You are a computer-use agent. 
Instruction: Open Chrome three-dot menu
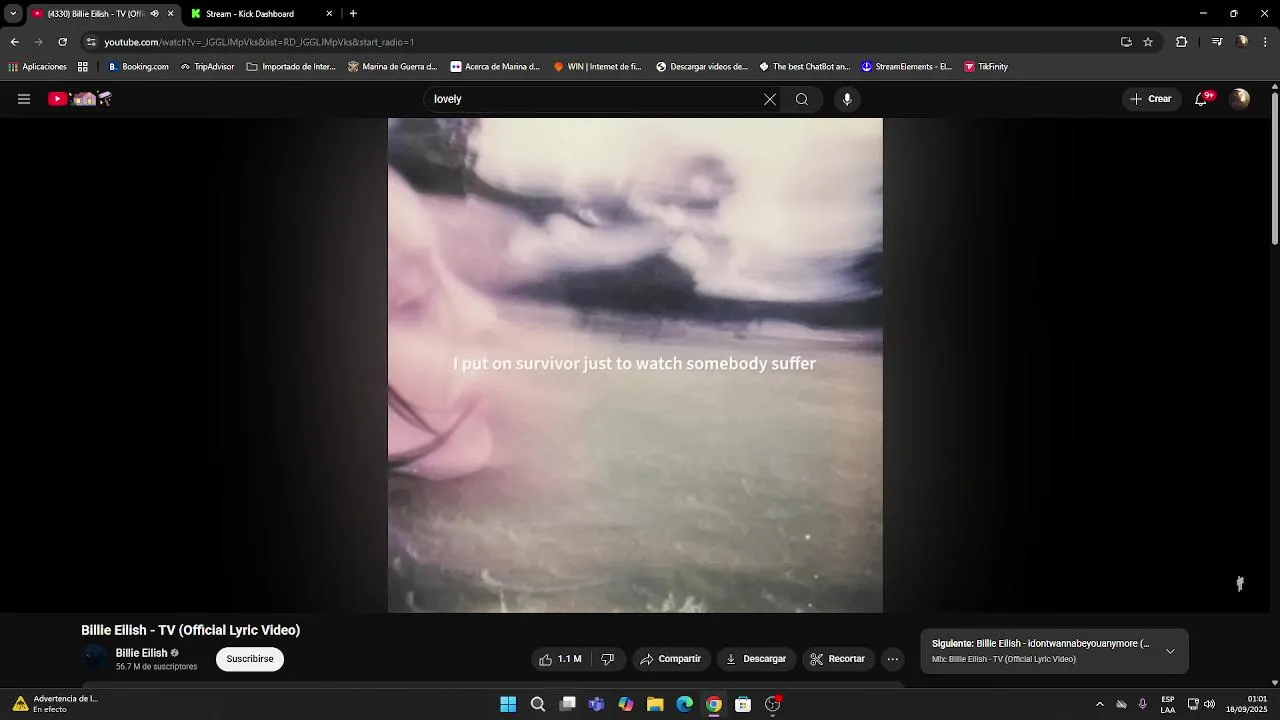coord(1266,42)
